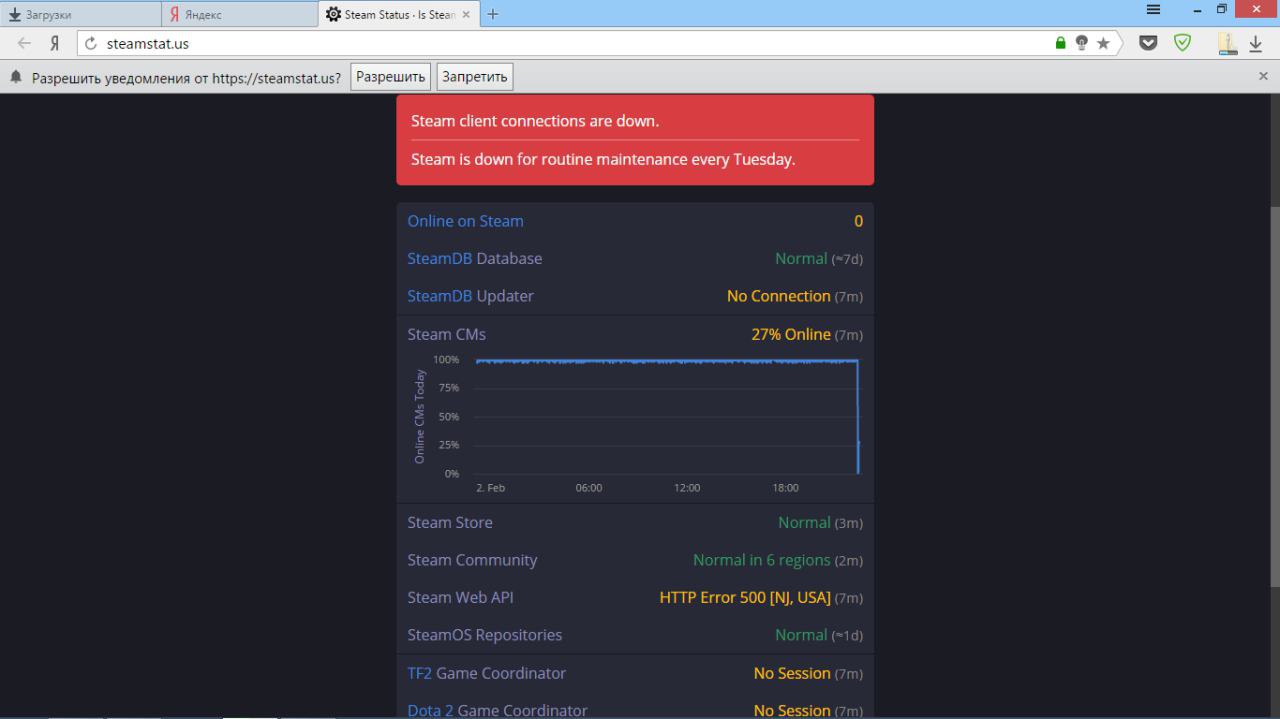Click the Steam Community label
This screenshot has height=719, width=1280.
click(x=472, y=560)
